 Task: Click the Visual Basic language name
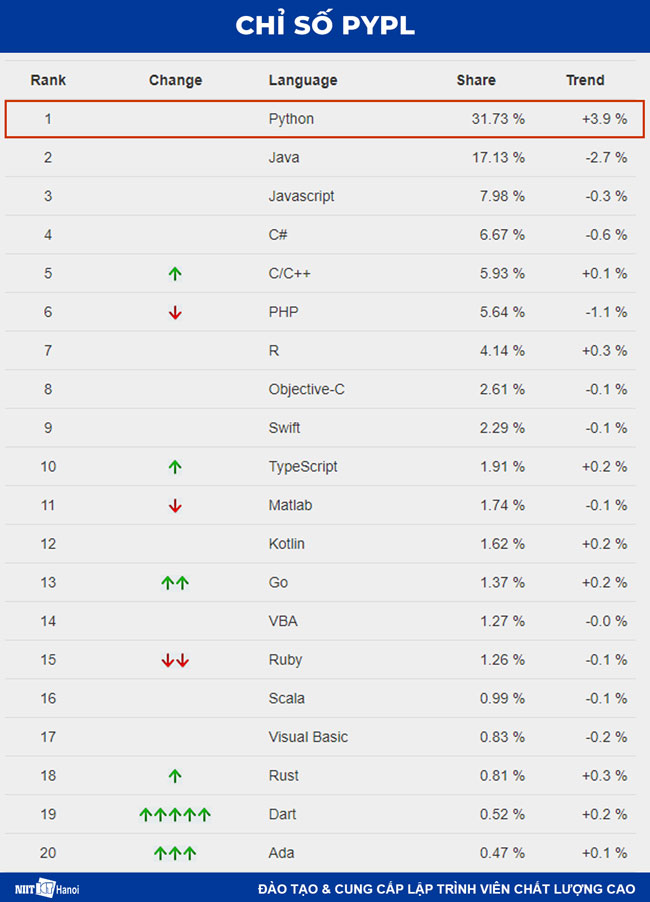pyautogui.click(x=308, y=737)
